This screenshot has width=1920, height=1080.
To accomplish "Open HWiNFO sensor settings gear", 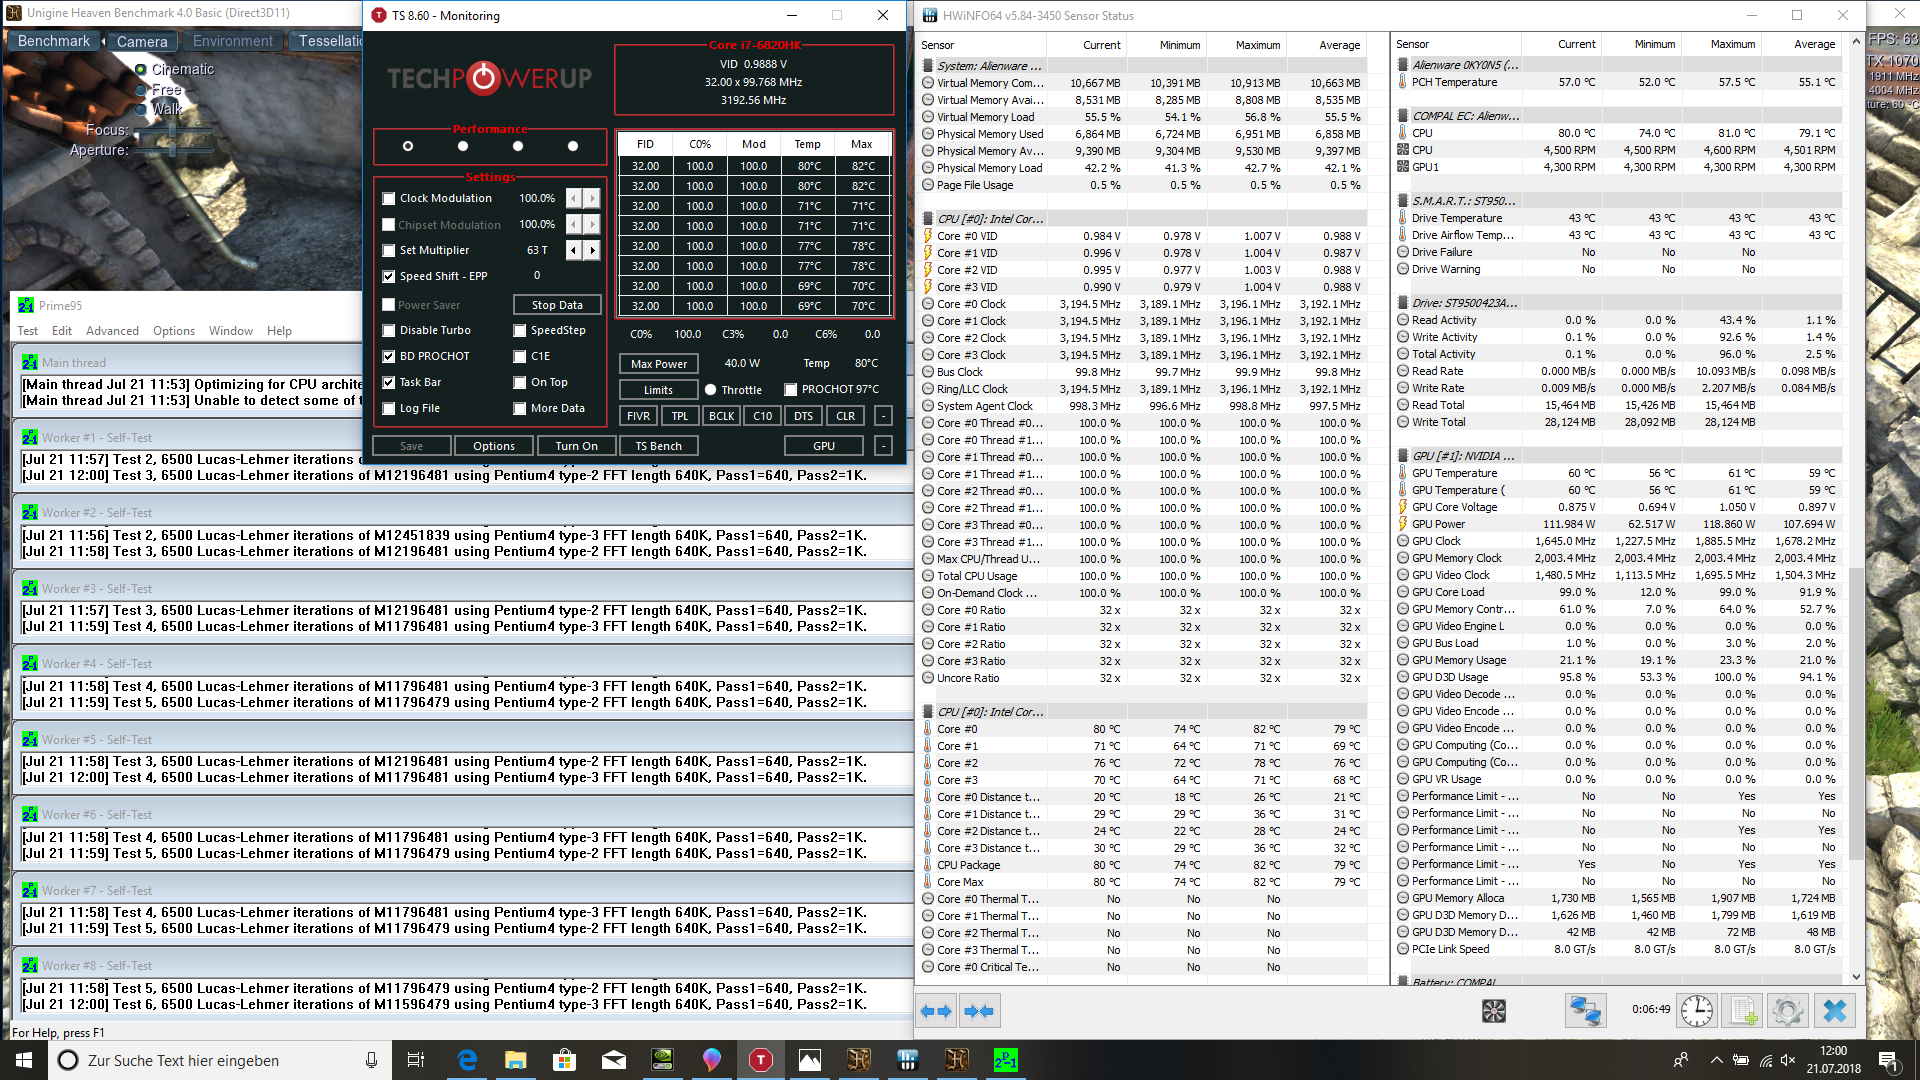I will click(1787, 1011).
